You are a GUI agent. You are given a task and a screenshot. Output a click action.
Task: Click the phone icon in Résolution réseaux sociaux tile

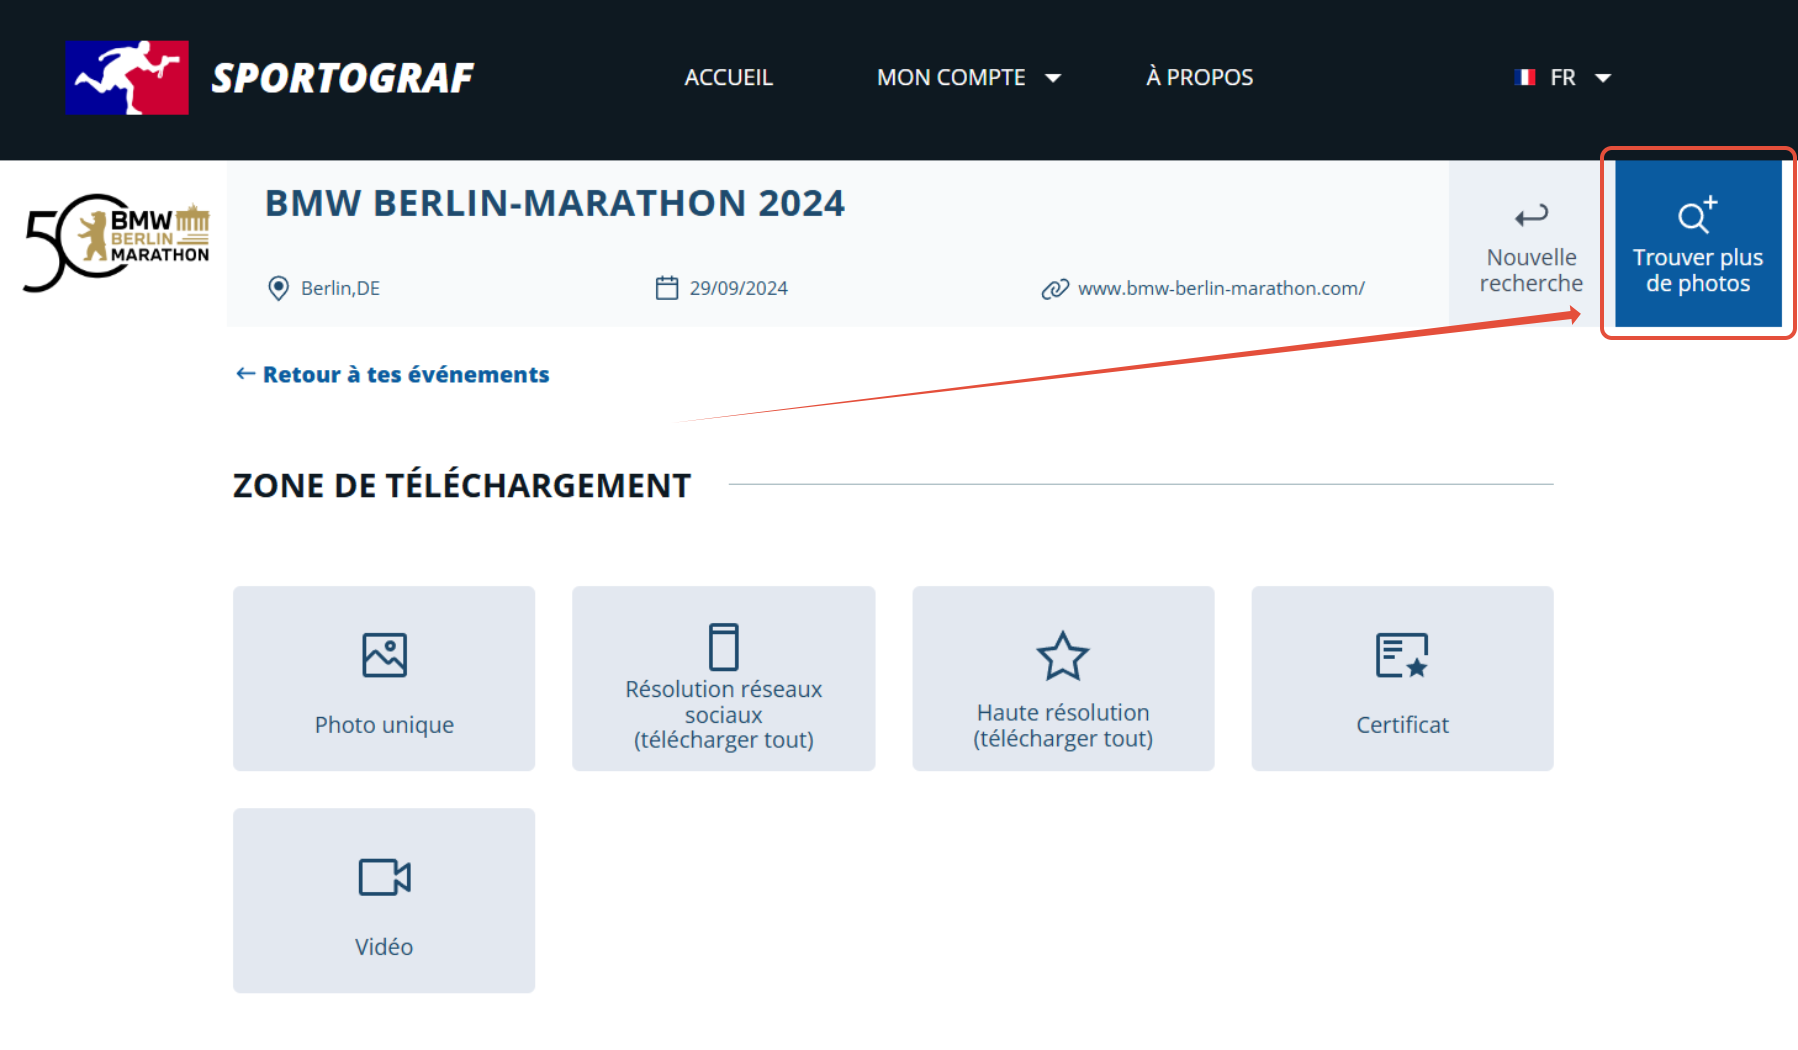point(724,646)
